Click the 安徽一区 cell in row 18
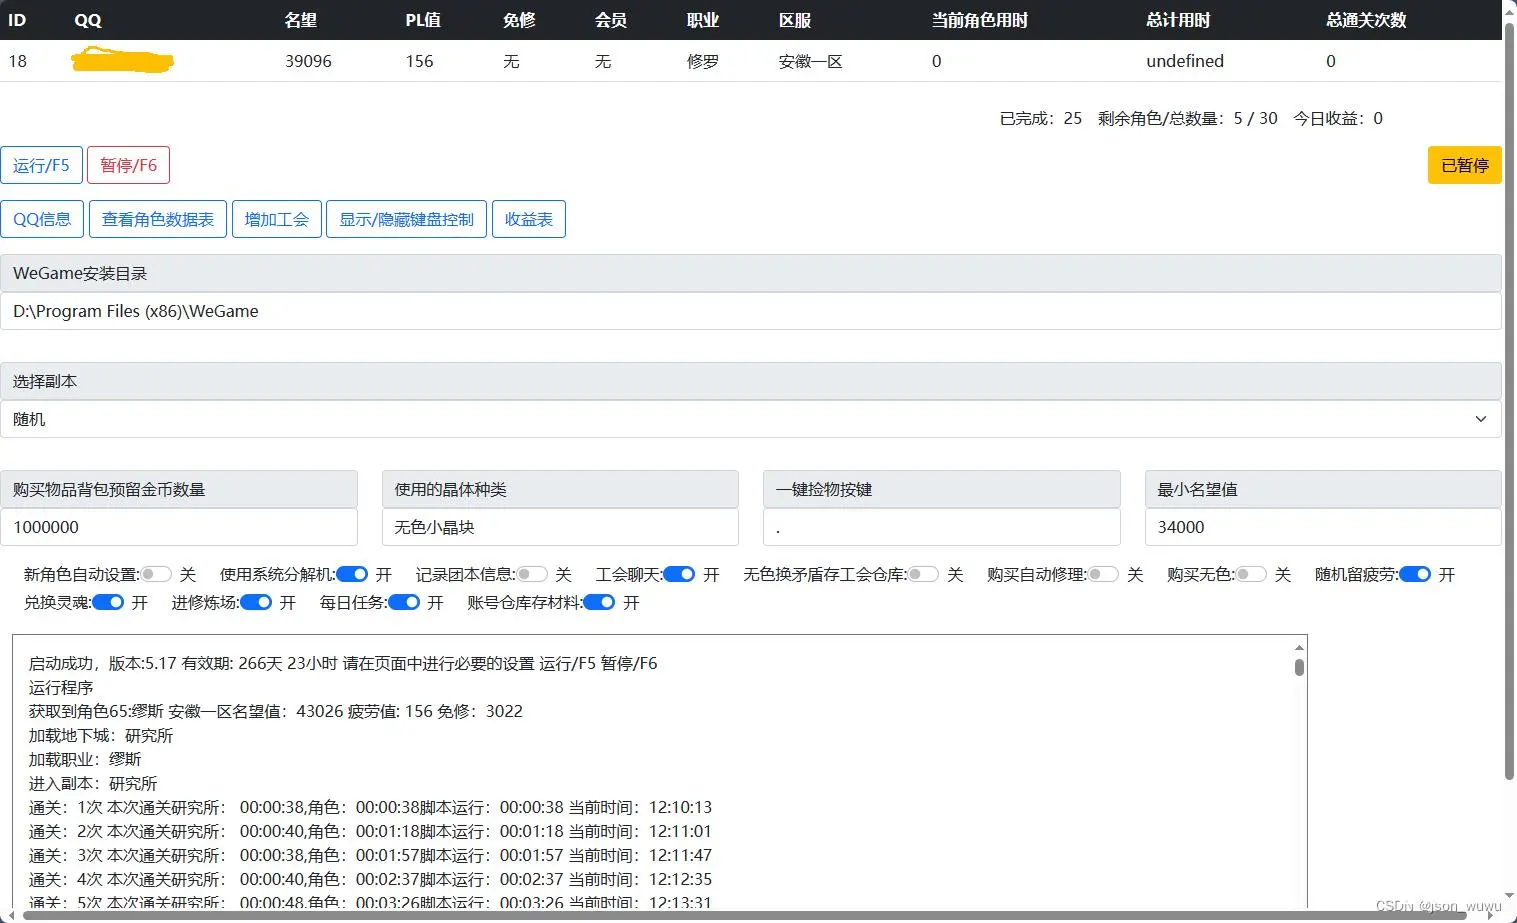This screenshot has height=923, width=1517. [x=811, y=61]
